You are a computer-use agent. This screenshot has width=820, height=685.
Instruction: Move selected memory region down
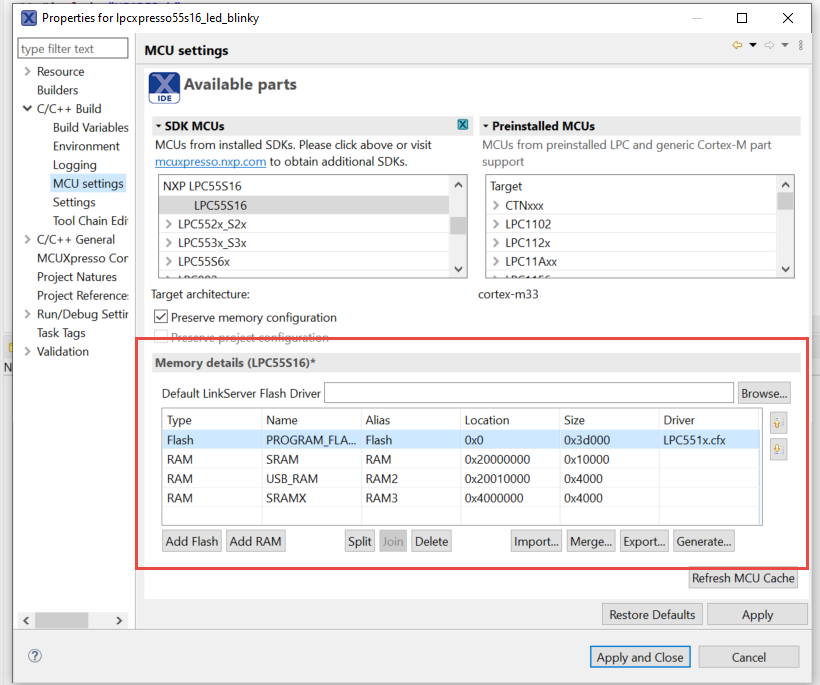(778, 450)
